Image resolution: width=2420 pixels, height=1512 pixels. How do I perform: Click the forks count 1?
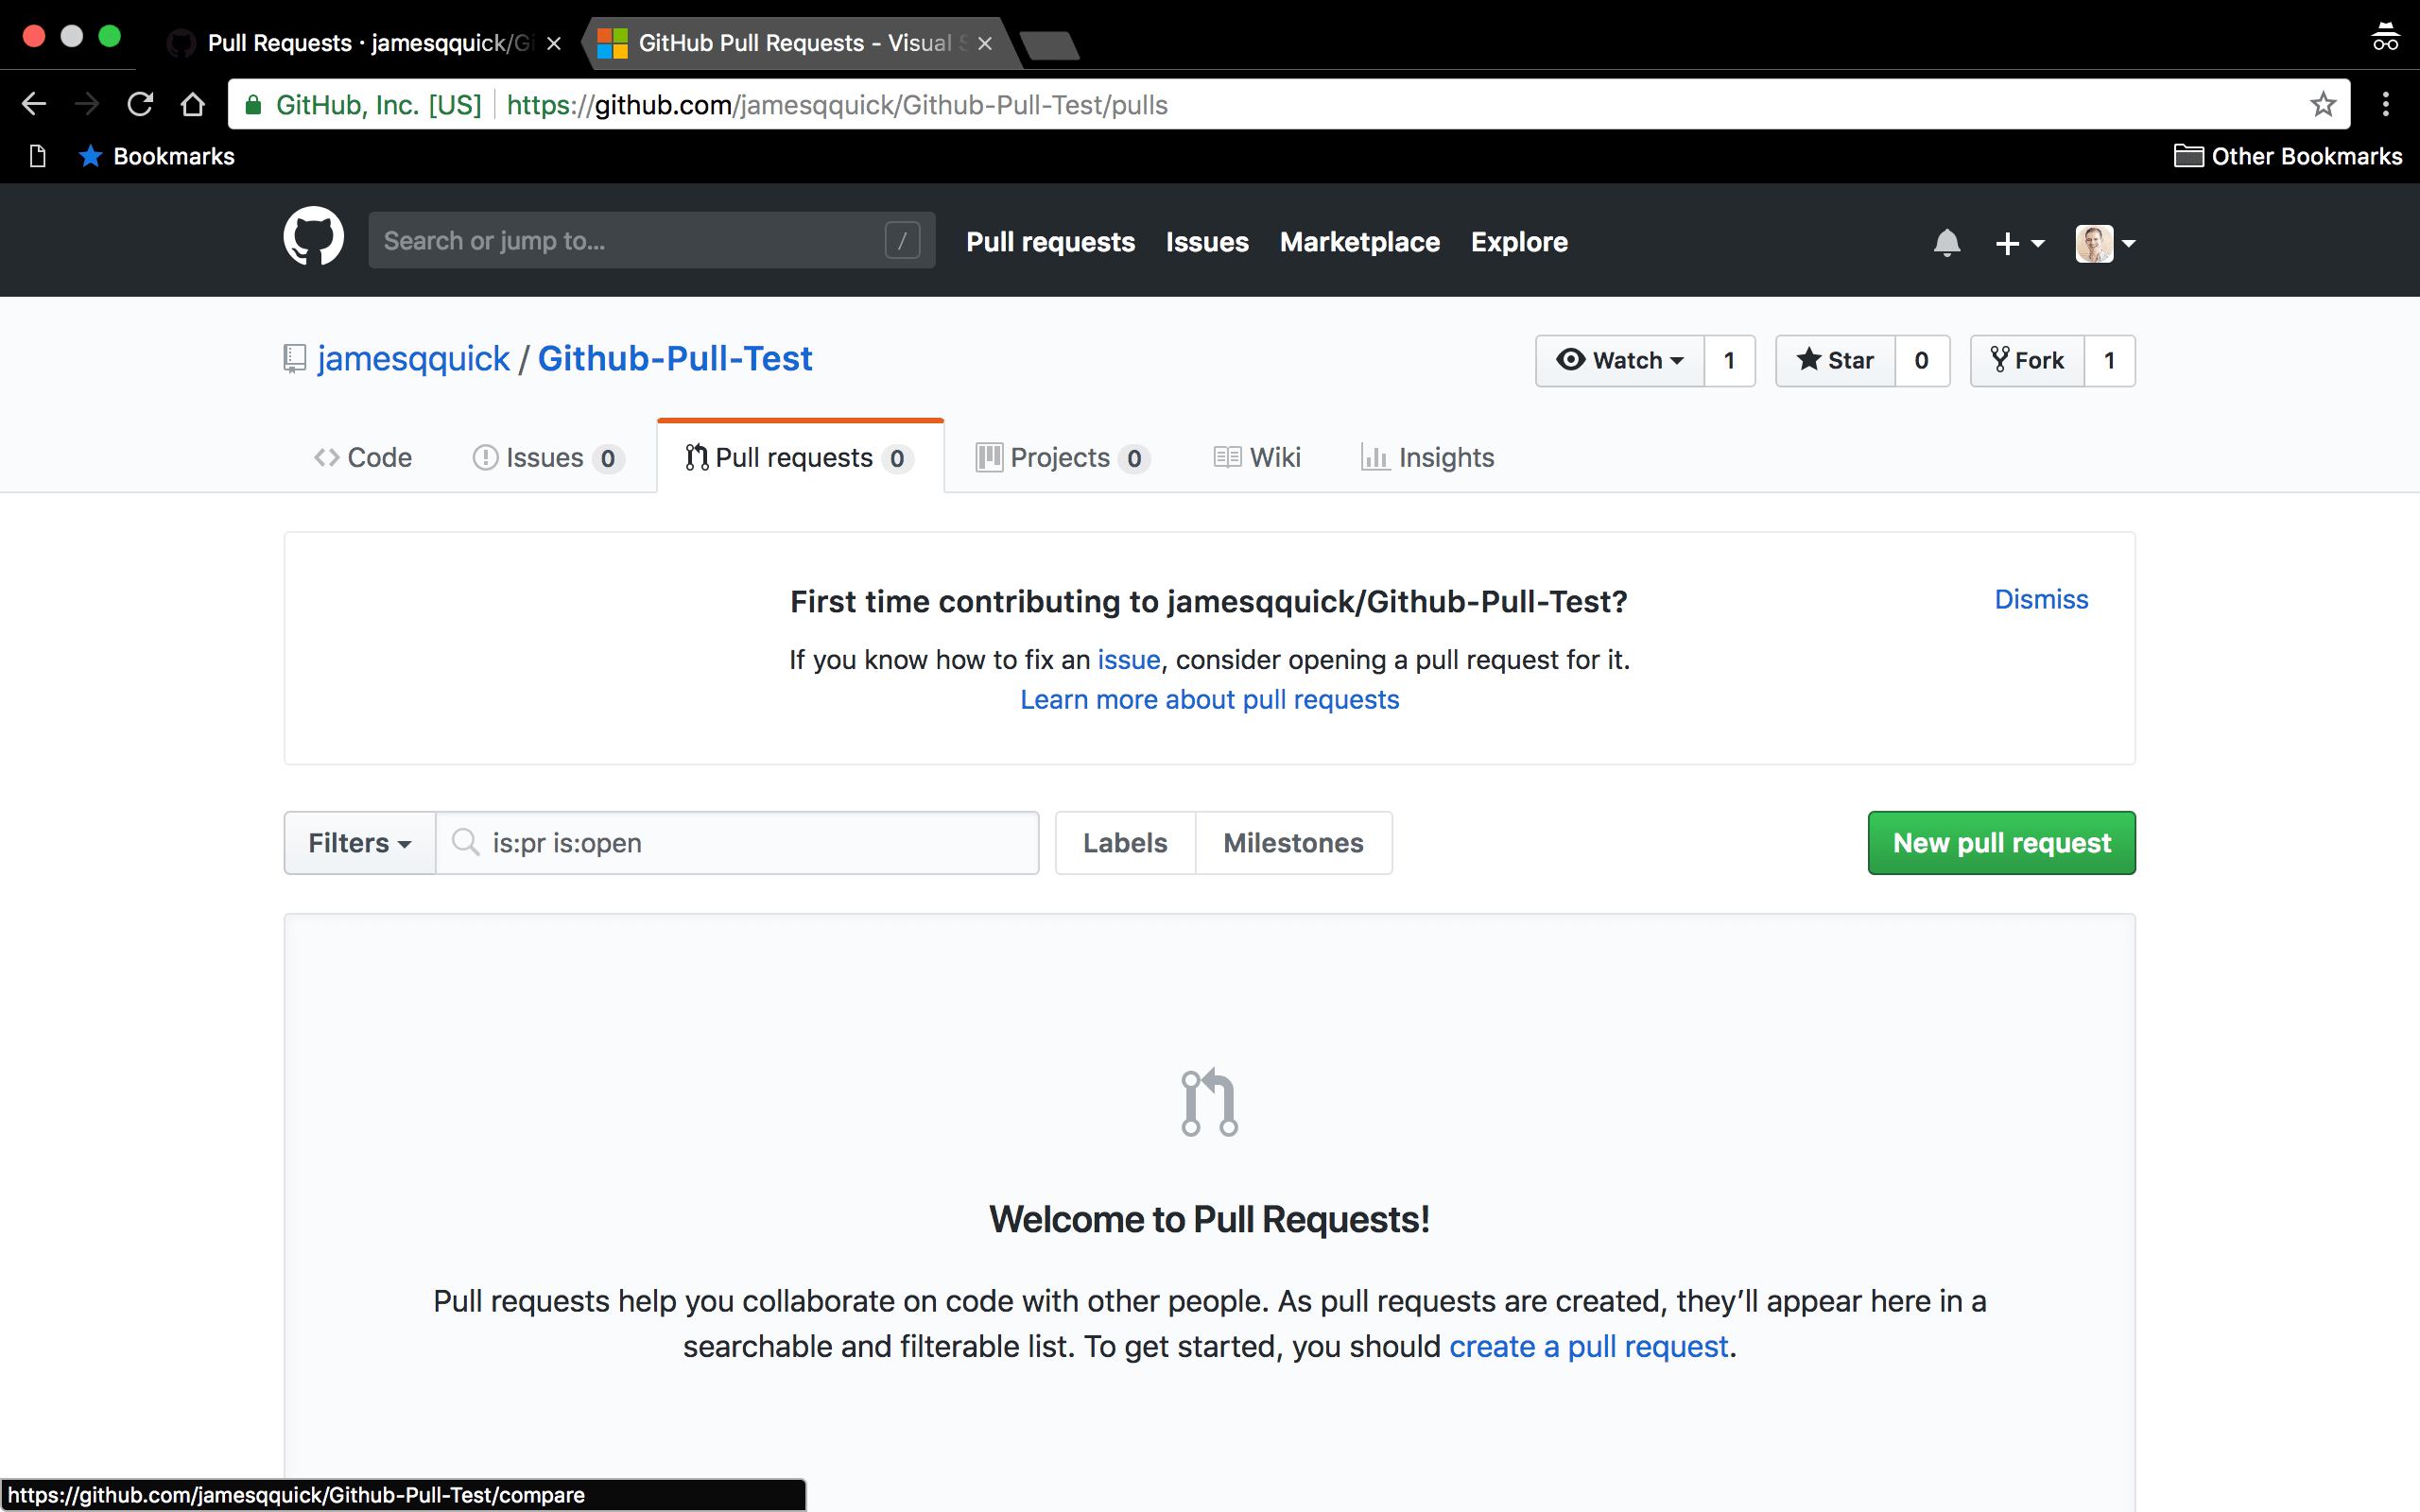point(2109,360)
